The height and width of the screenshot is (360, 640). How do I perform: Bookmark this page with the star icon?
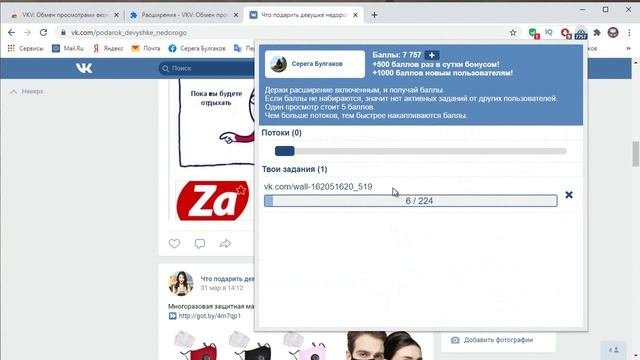tap(513, 33)
